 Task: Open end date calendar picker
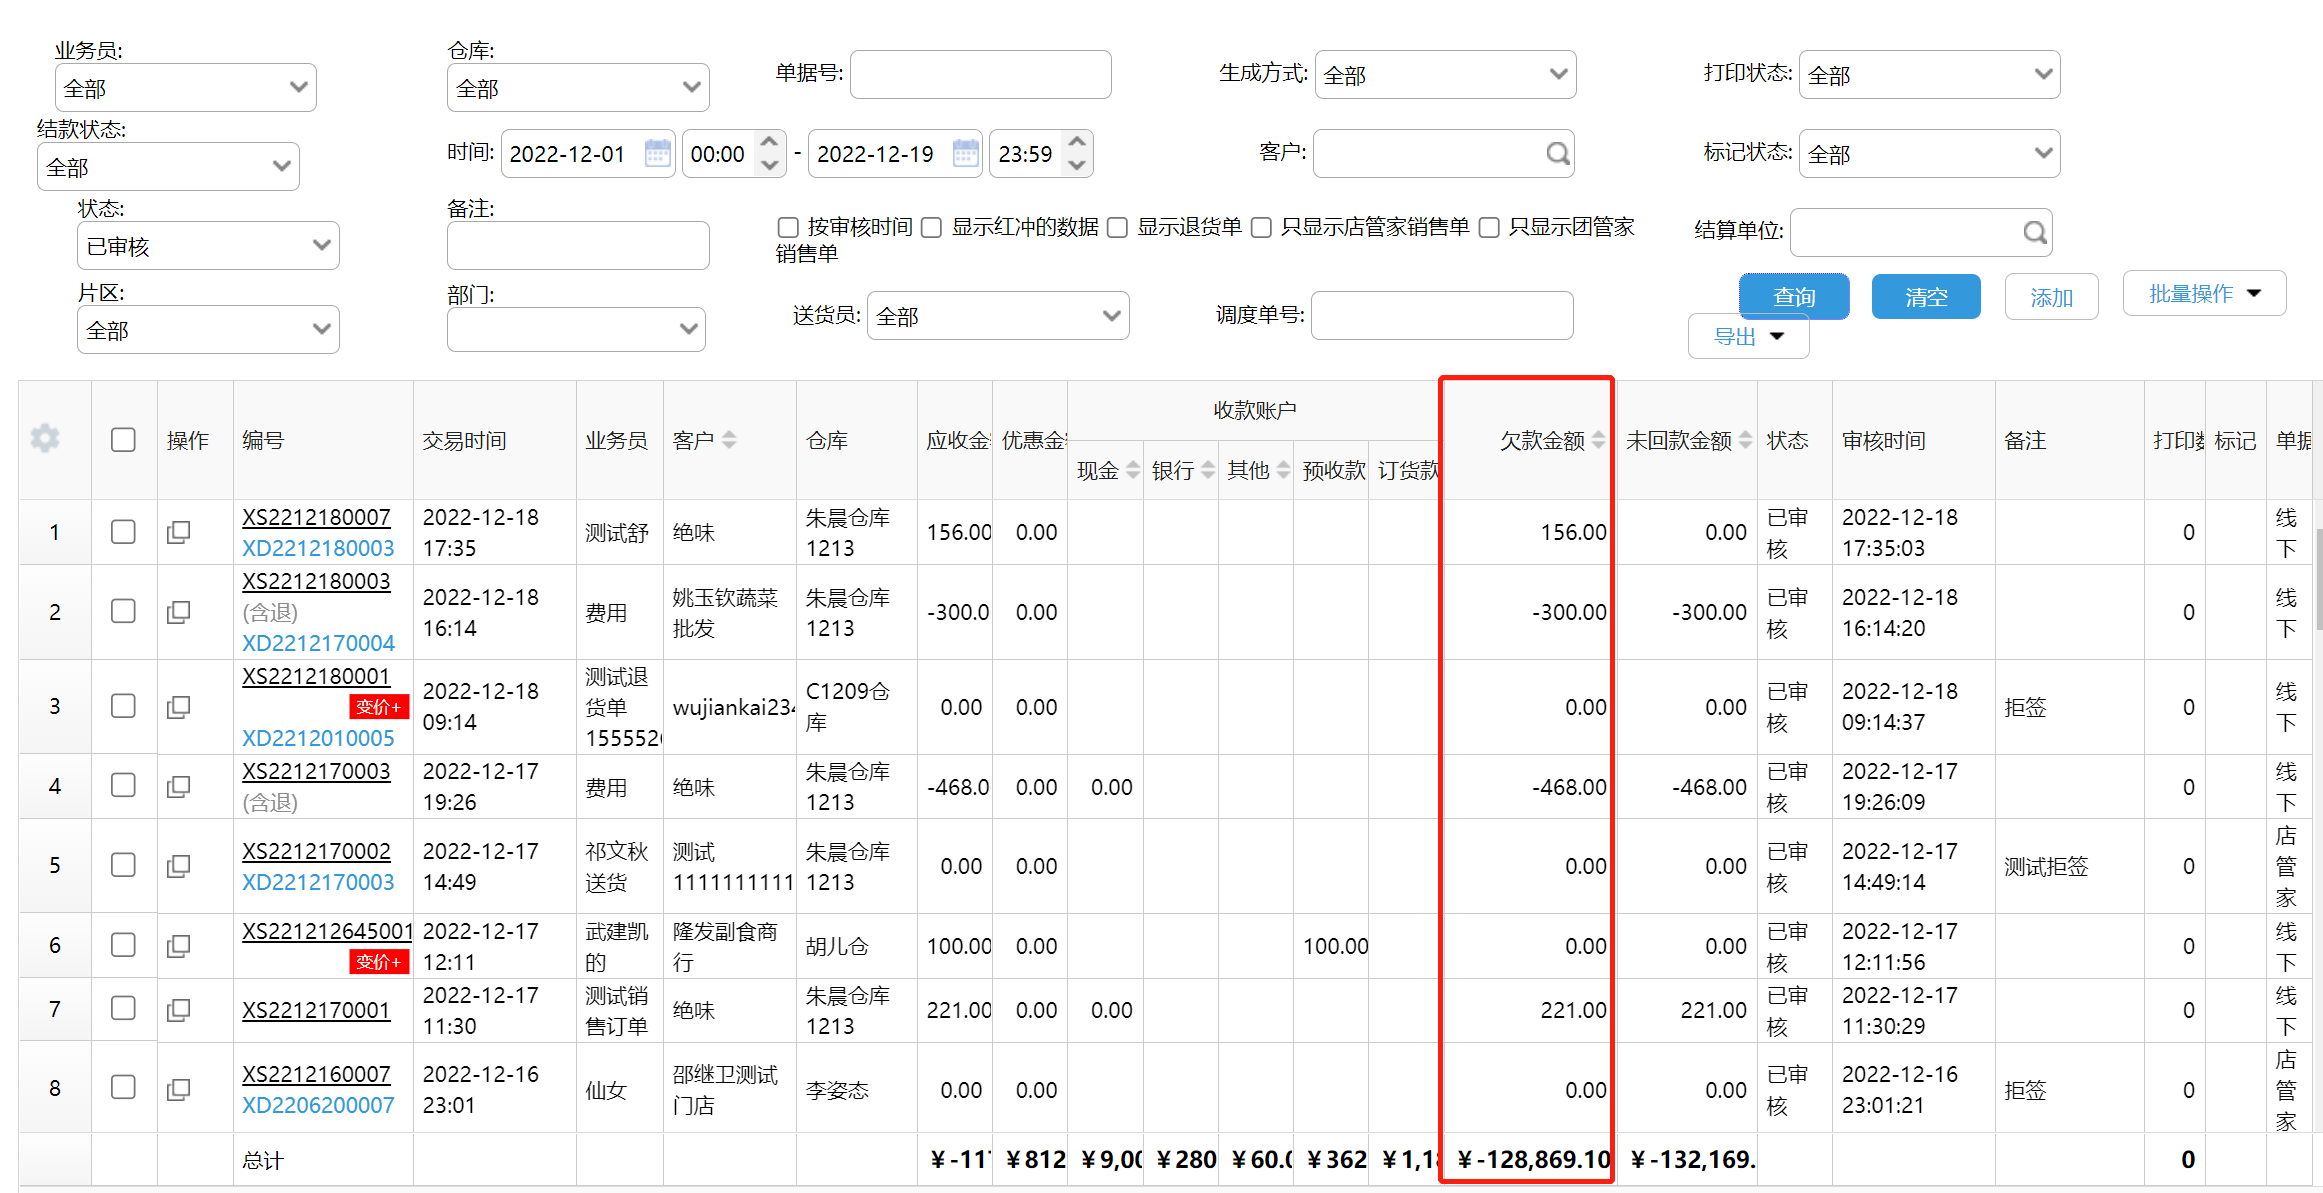965,153
